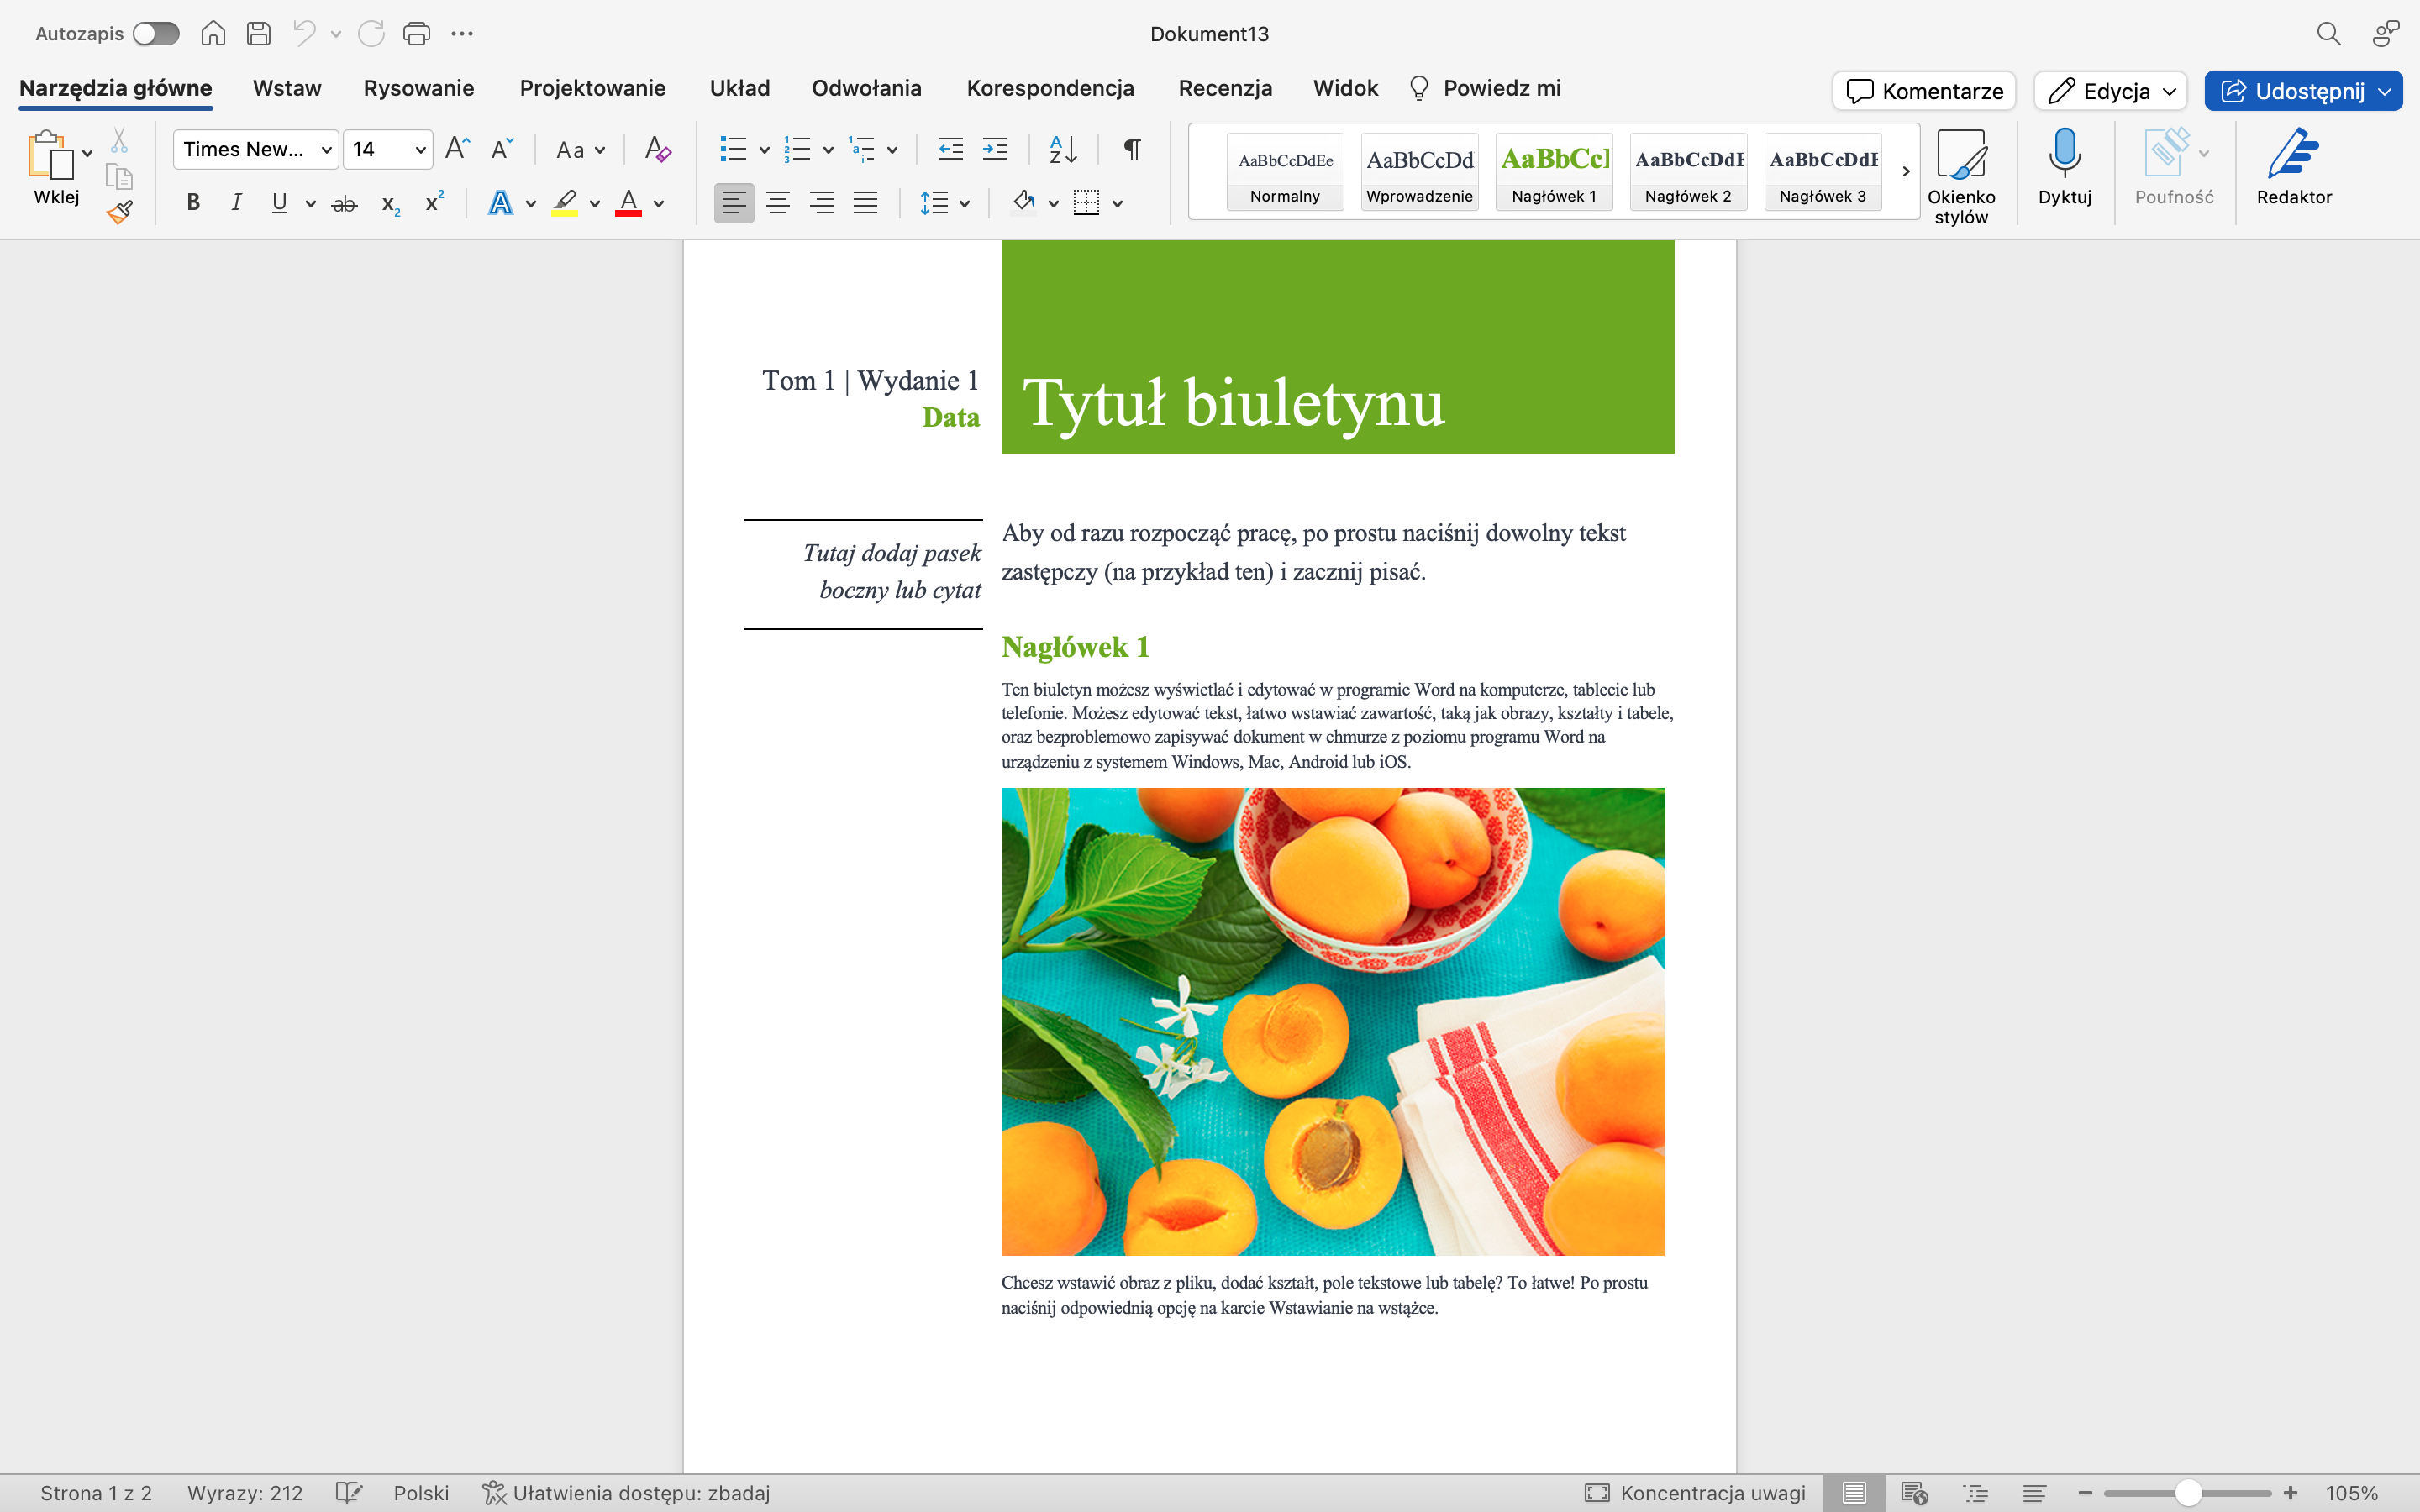Toggle italic formatting button
The width and height of the screenshot is (2420, 1512).
(x=236, y=203)
